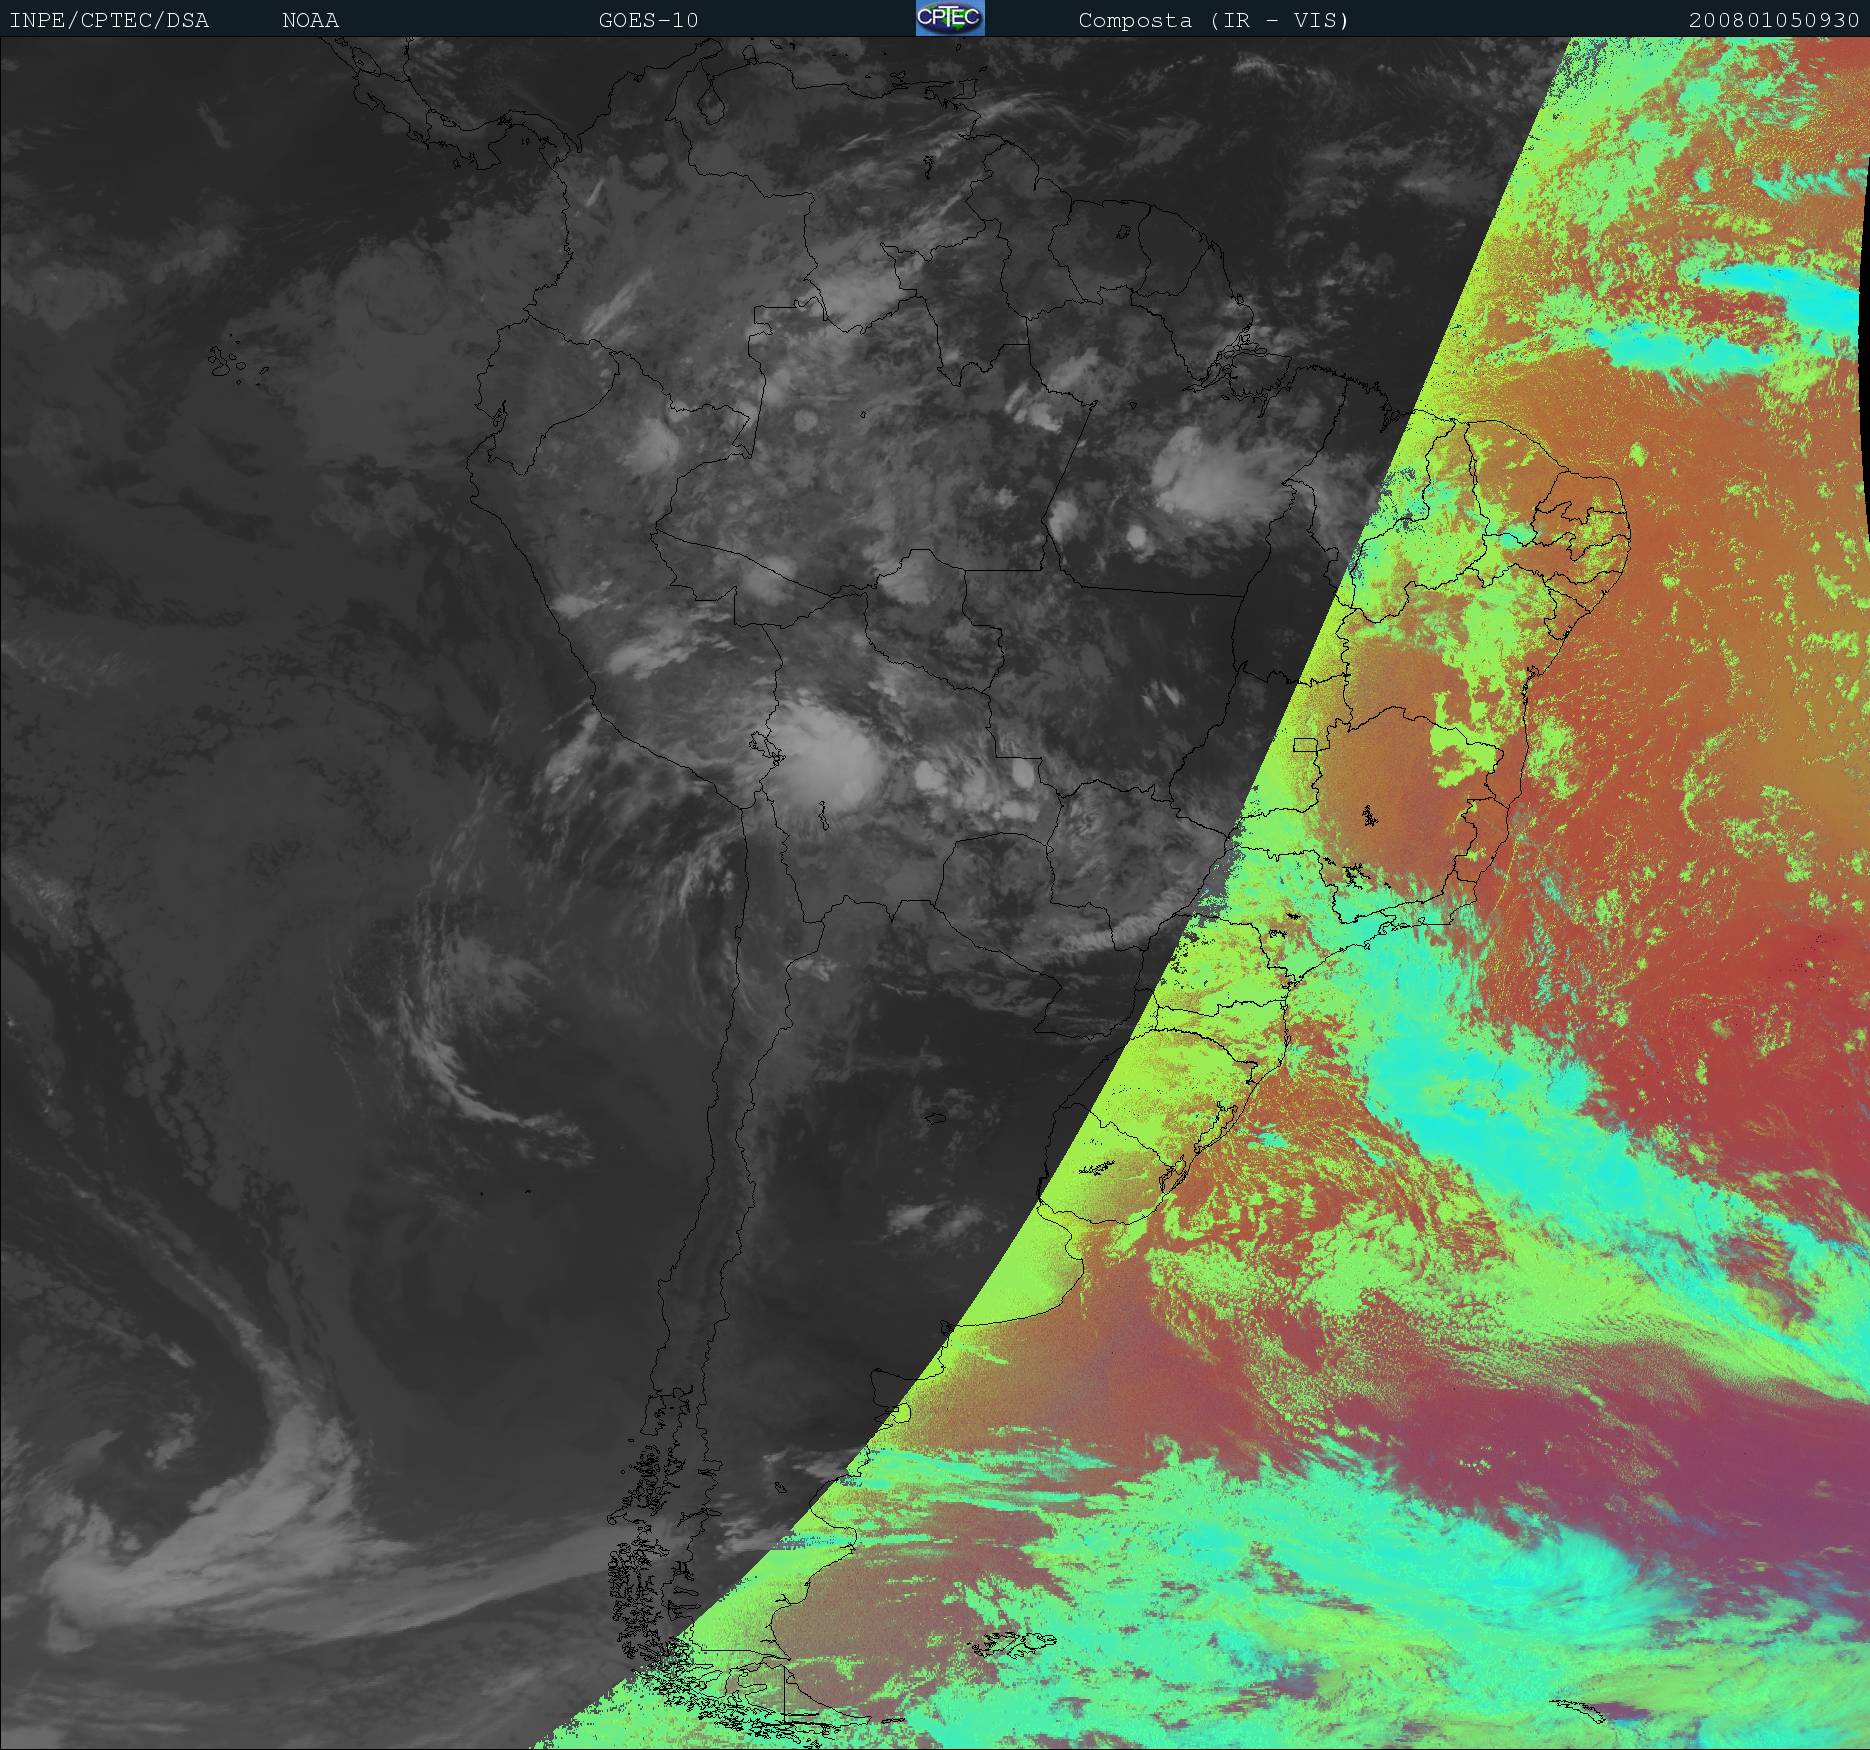1870x1750 pixels.
Task: Click the Composta (IR - VIS) title
Action: click(1214, 20)
